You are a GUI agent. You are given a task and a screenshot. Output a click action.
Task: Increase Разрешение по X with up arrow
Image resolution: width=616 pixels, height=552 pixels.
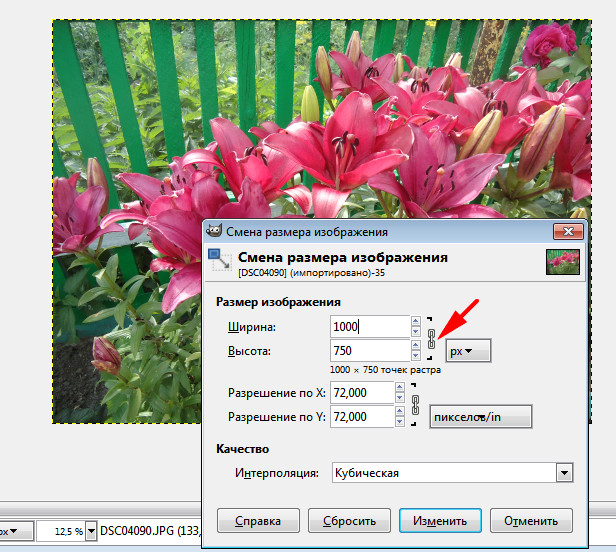pos(400,387)
